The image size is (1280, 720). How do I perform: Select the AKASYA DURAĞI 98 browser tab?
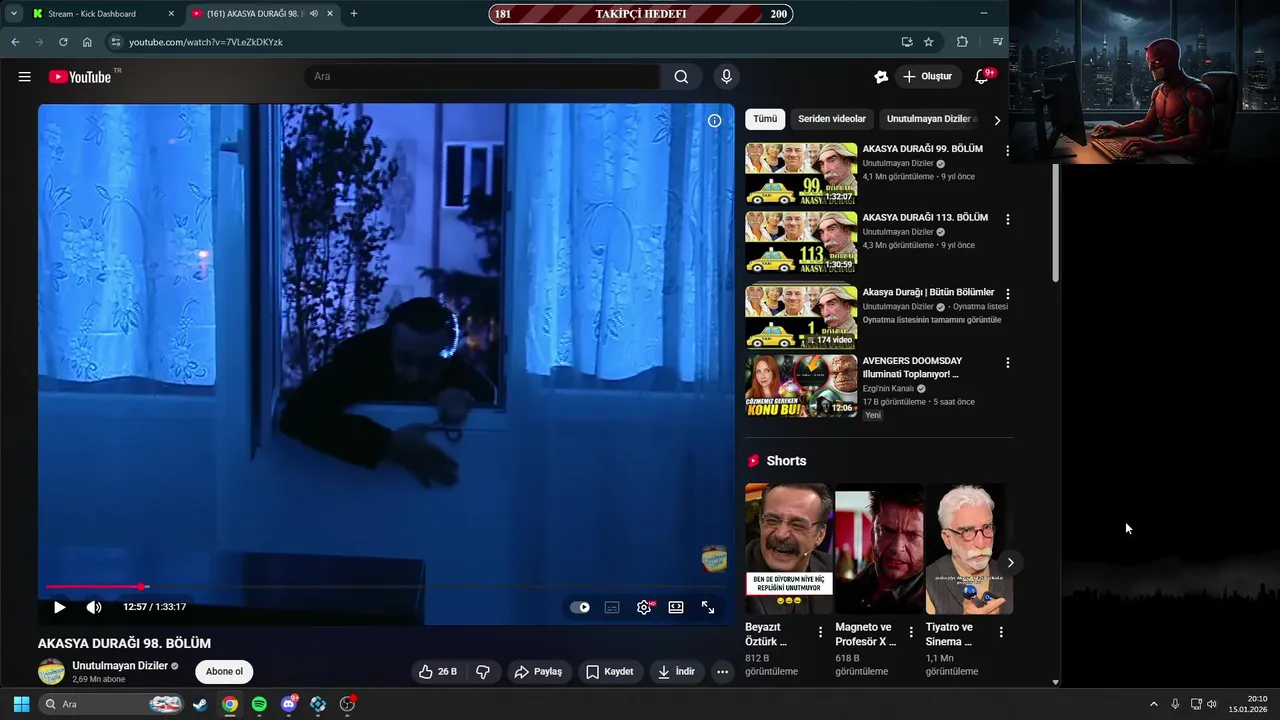coord(262,14)
